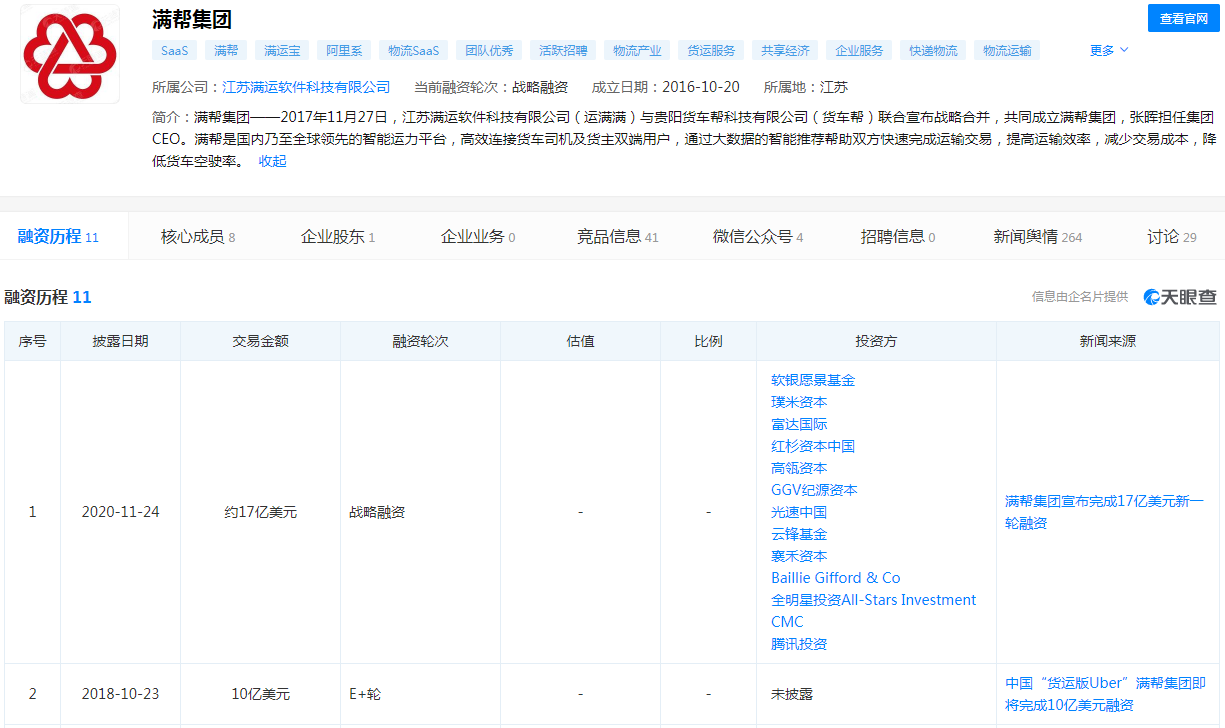Select the 企业服务 tag
1225x728 pixels.
859,50
